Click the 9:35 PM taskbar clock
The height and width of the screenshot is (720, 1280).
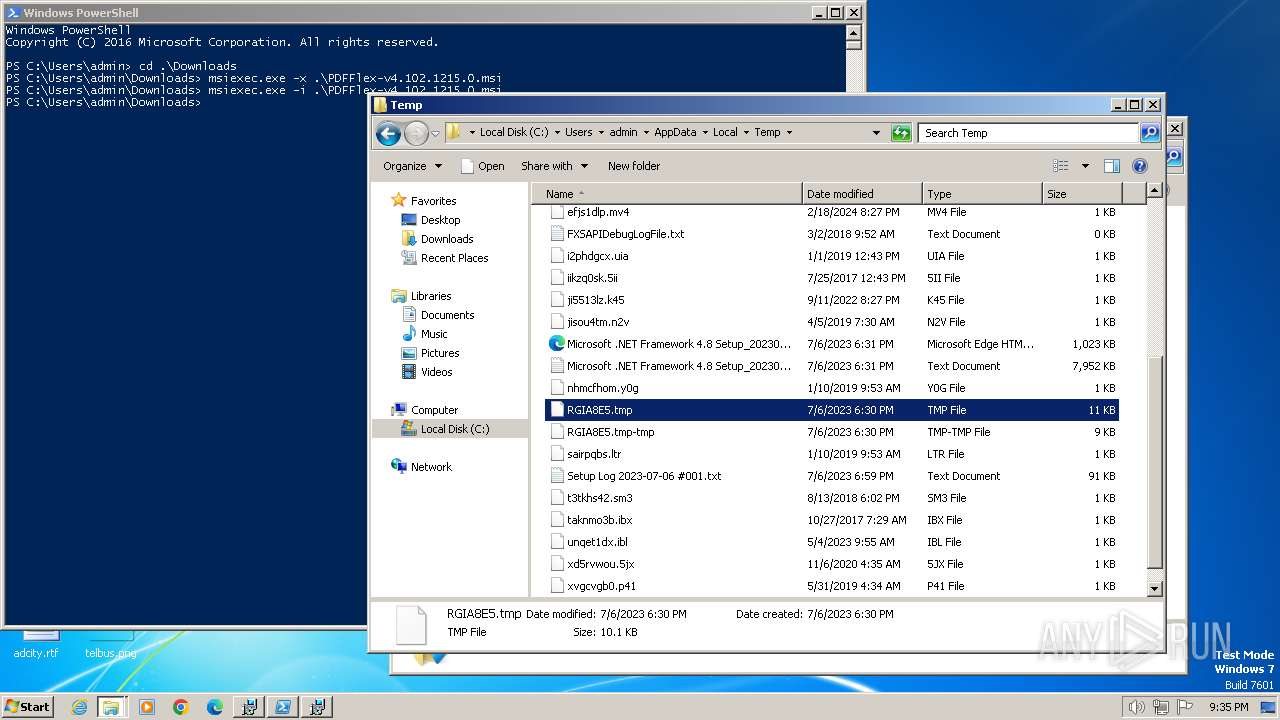[1228, 707]
